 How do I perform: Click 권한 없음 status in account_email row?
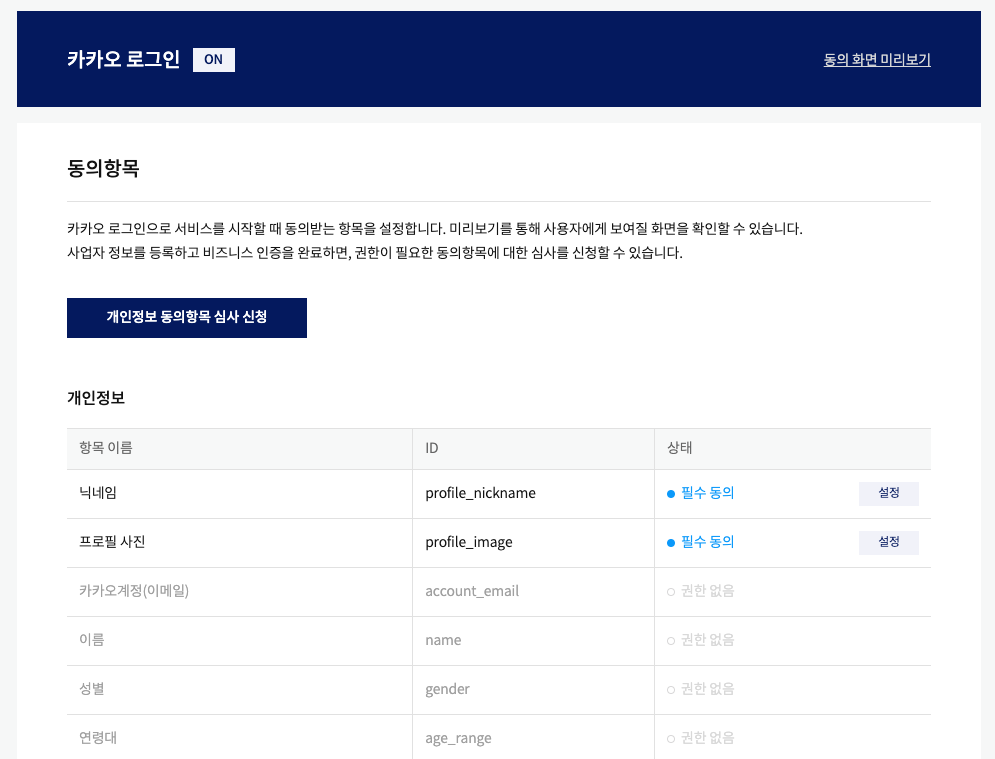(701, 591)
